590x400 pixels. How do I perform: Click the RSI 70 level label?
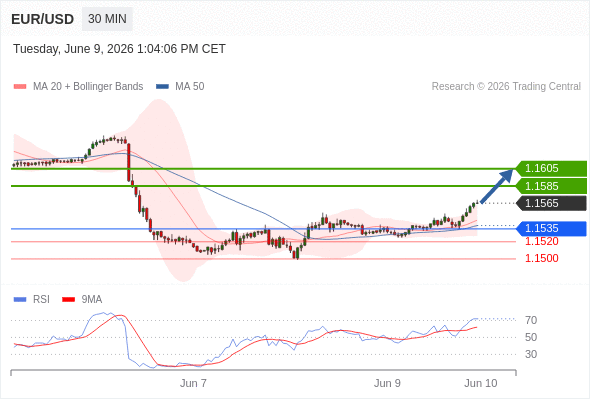(531, 321)
